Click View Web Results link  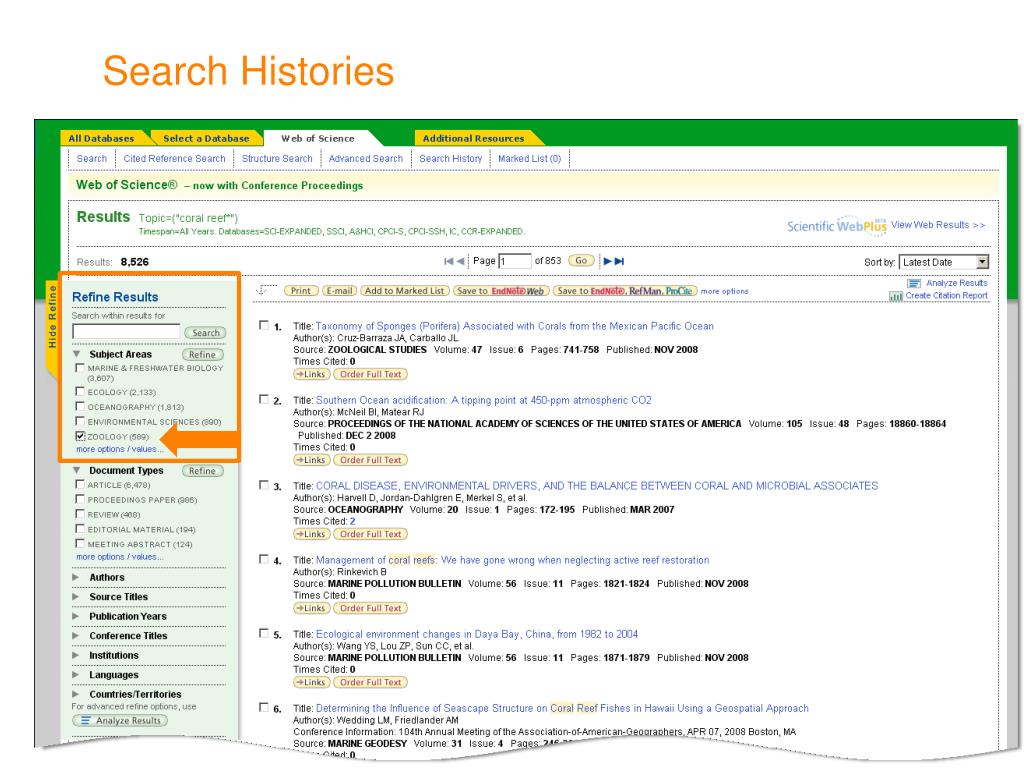click(938, 225)
